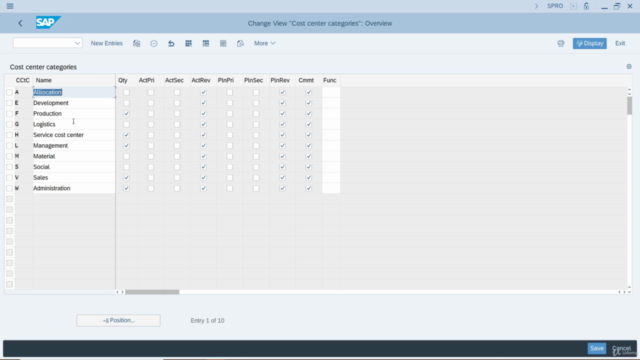Click the new session icon next to SPRO
The height and width of the screenshot is (360, 640).
pos(573,6)
